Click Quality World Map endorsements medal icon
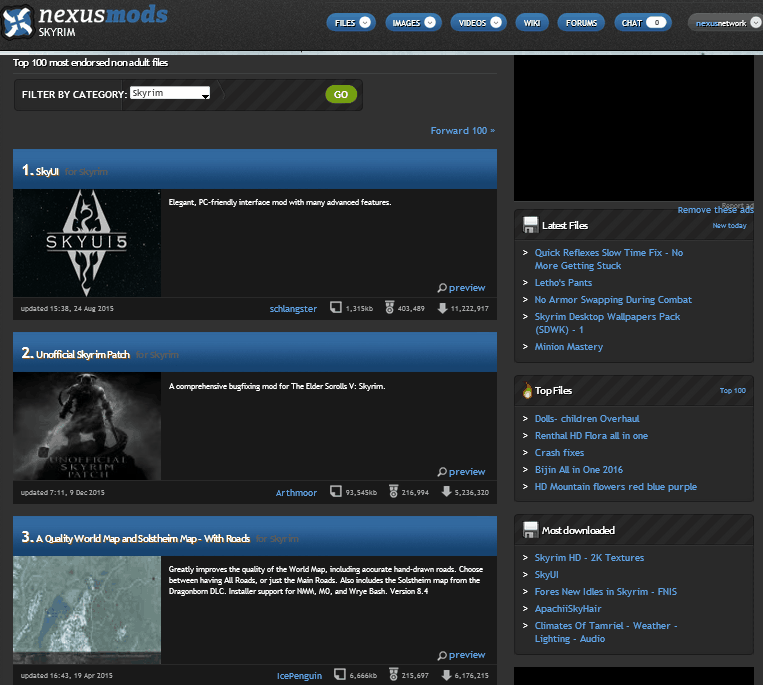This screenshot has height=685, width=763. tap(393, 674)
